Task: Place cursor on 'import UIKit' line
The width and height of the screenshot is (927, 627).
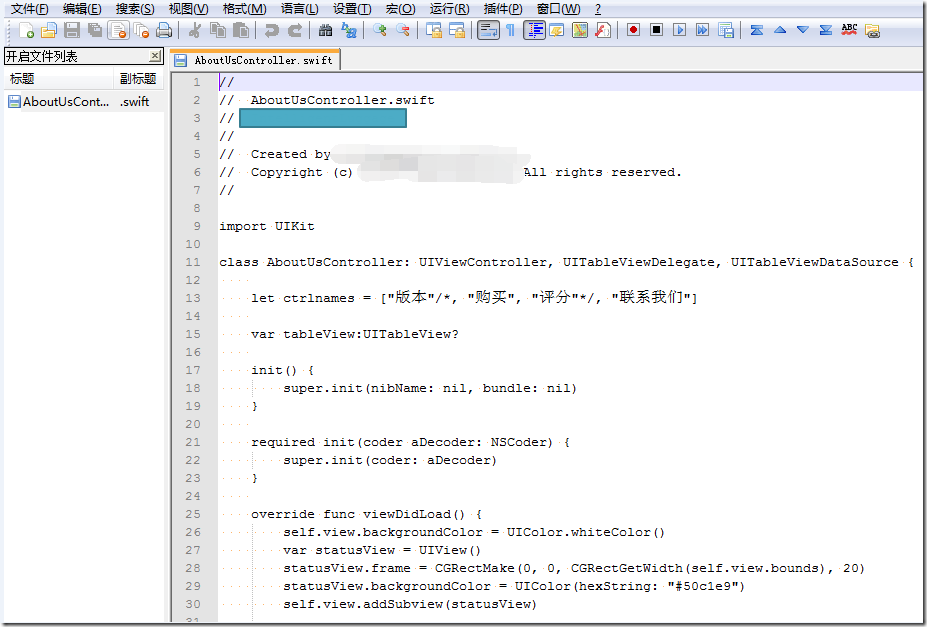Action: pos(267,226)
